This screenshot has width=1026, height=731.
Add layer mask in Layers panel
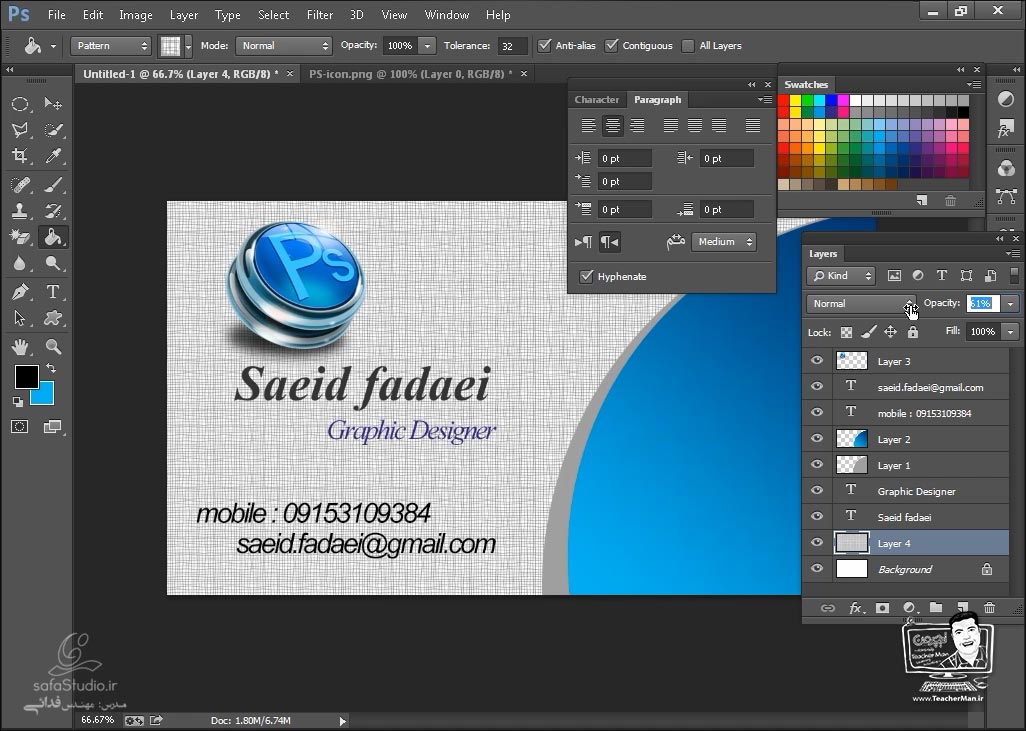point(882,608)
